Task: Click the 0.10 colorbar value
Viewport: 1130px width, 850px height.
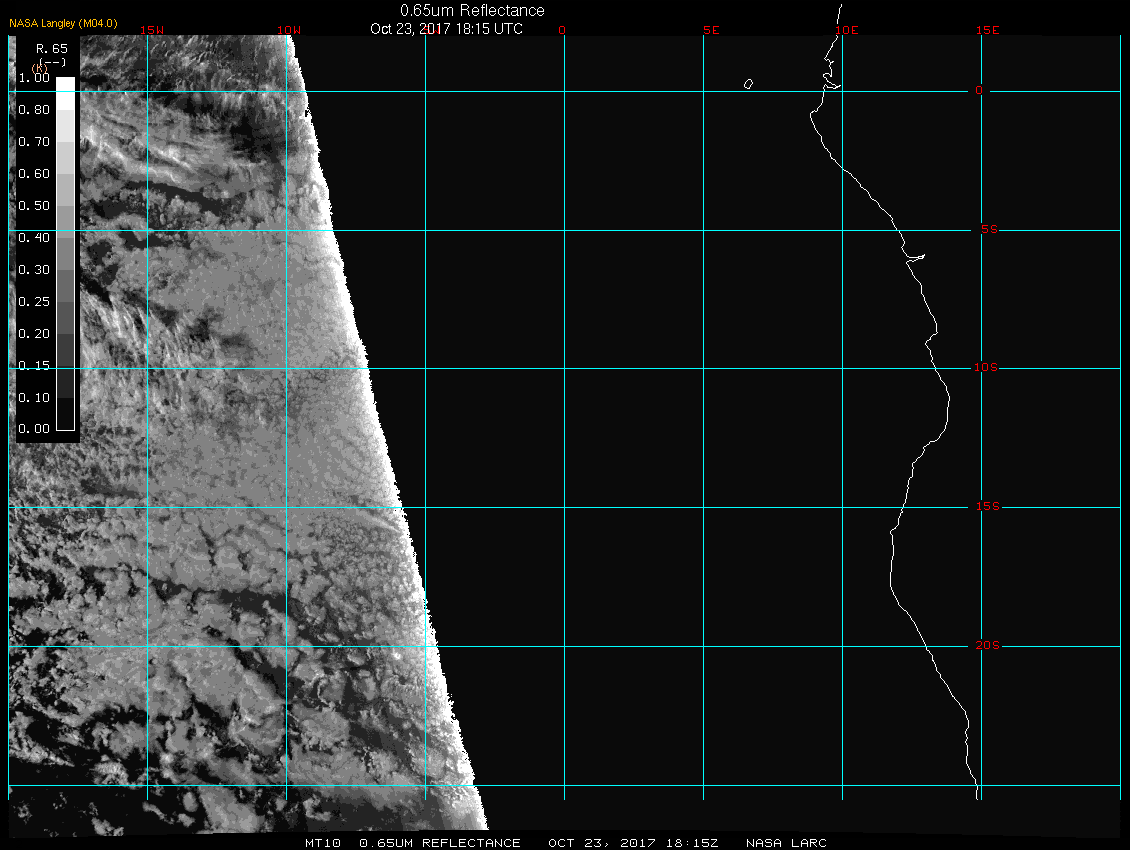Action: (34, 397)
